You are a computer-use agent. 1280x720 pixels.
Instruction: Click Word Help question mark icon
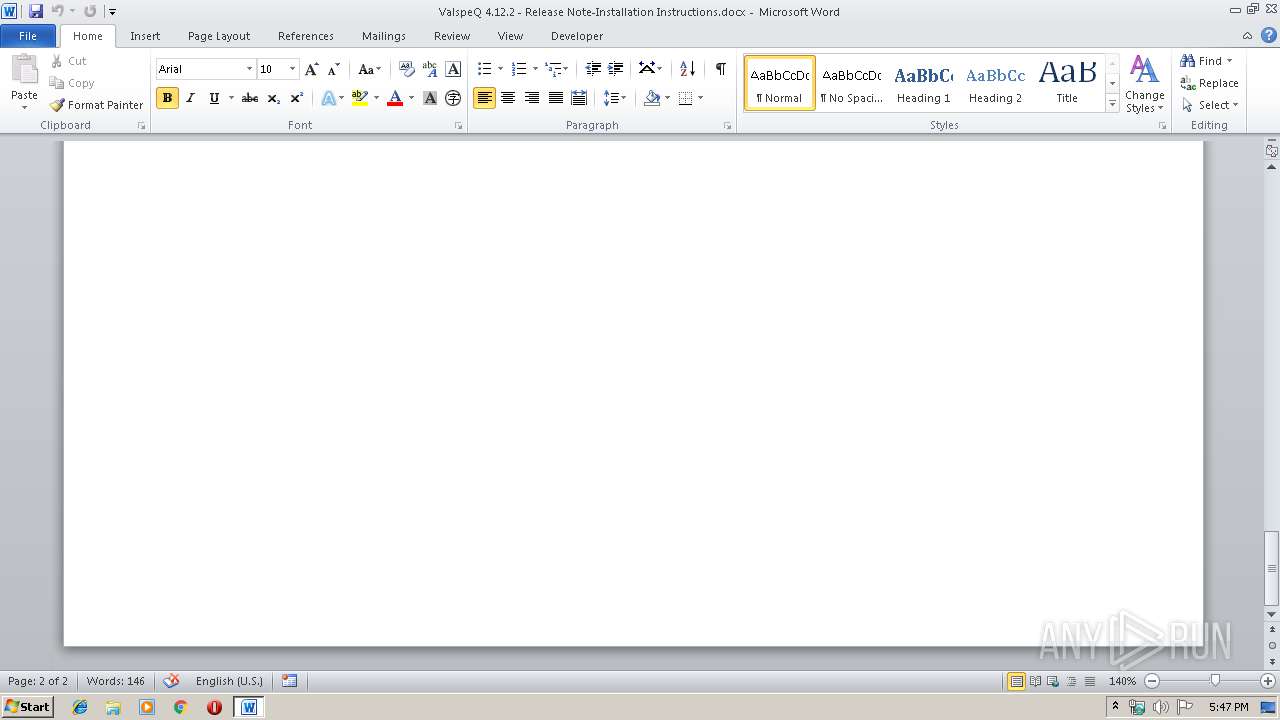(x=1269, y=35)
